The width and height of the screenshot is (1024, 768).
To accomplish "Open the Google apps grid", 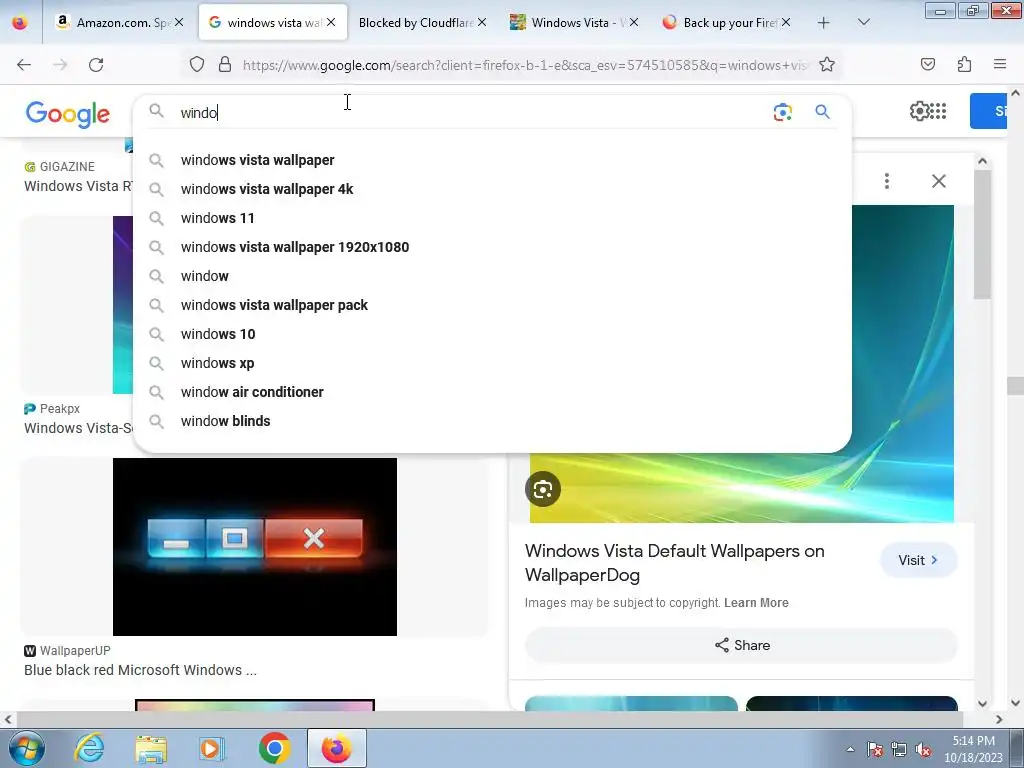I will [x=938, y=111].
